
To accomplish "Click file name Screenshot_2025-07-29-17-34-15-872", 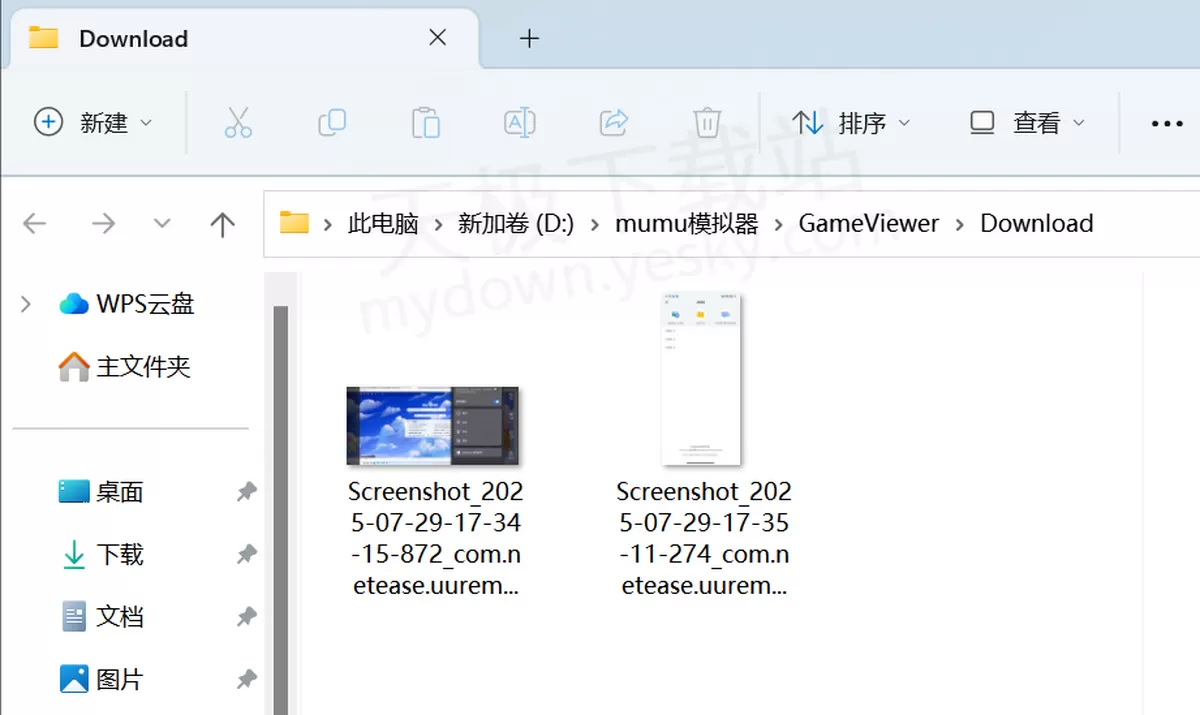I will [x=436, y=538].
